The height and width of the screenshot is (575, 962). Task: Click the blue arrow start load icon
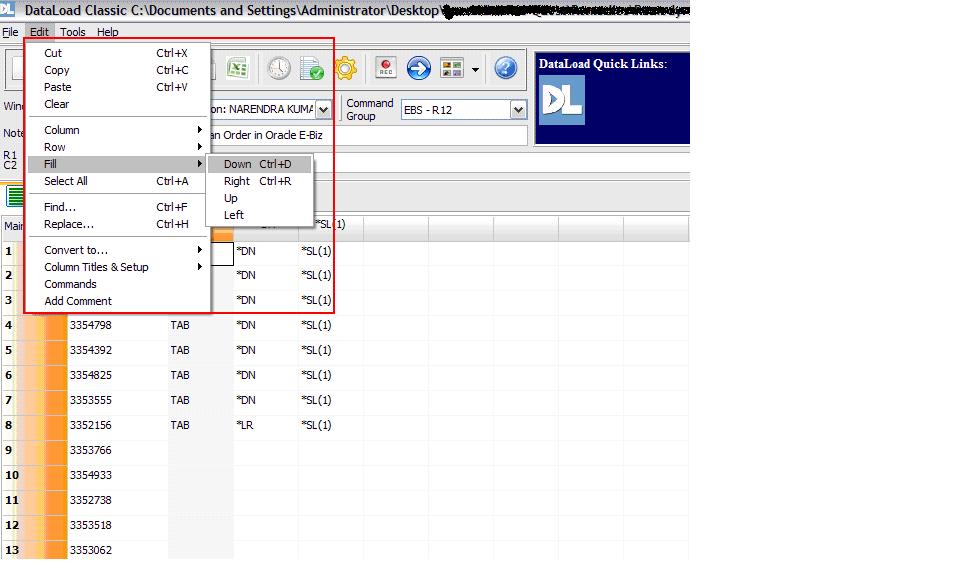point(419,68)
